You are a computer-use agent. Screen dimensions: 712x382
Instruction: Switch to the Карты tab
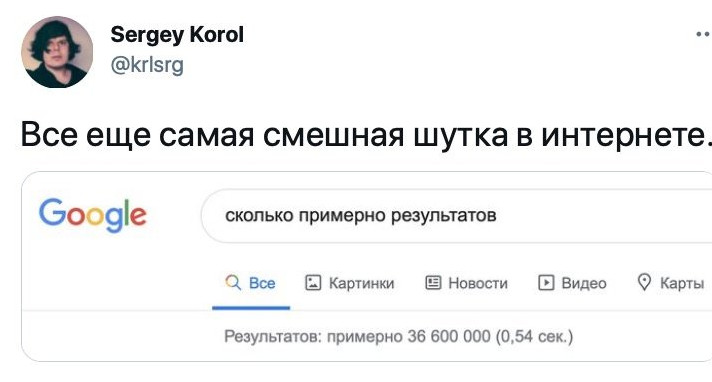click(x=671, y=283)
